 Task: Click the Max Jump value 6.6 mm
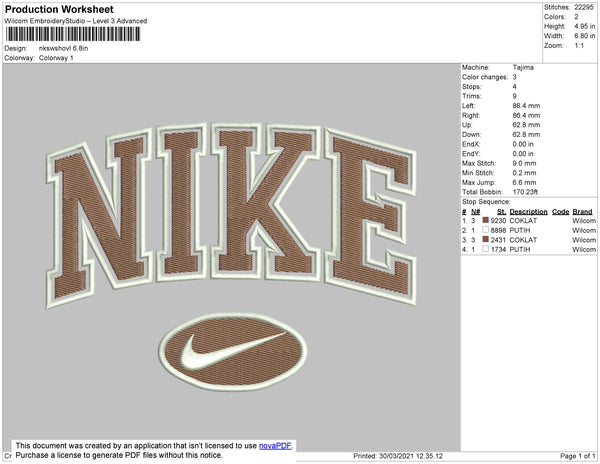pyautogui.click(x=524, y=182)
